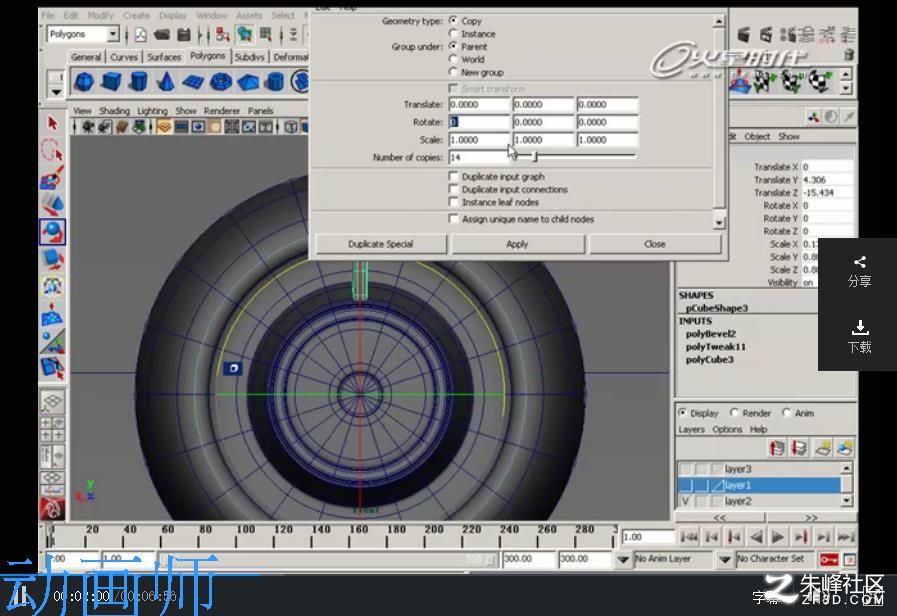Open the No Anim Layer dropdown arrow
This screenshot has height=616, width=897.
[x=623, y=559]
